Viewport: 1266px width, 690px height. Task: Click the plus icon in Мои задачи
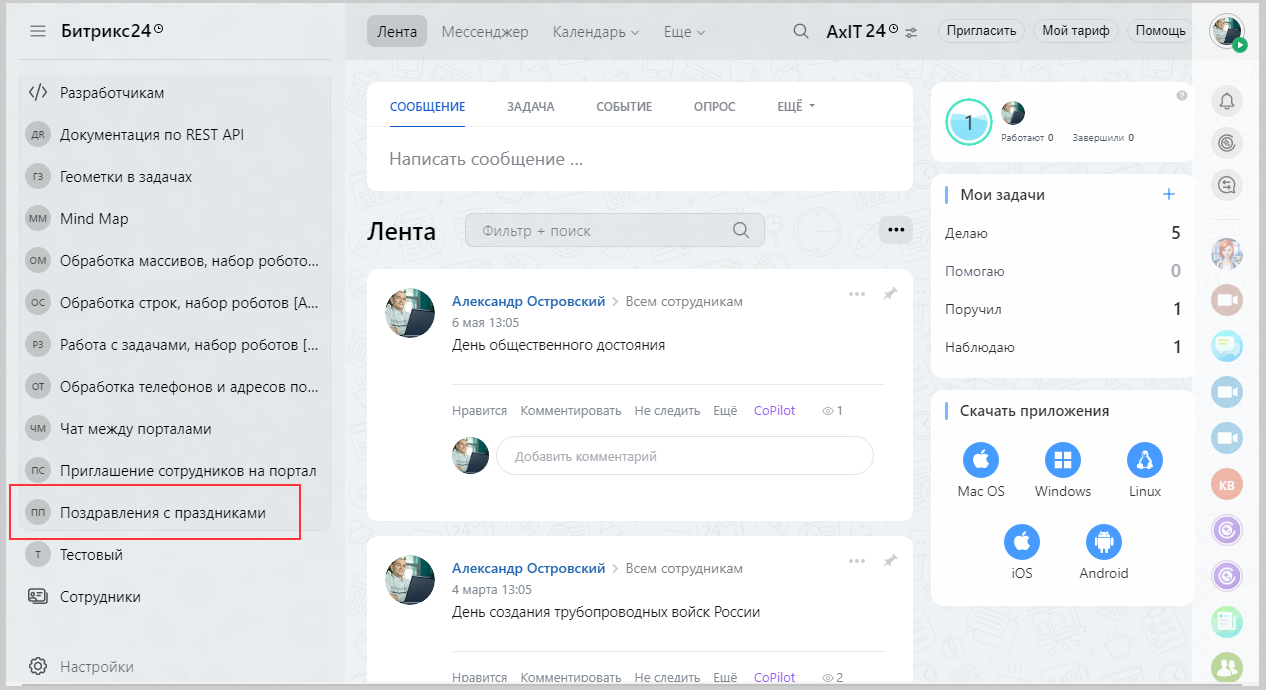click(1169, 195)
